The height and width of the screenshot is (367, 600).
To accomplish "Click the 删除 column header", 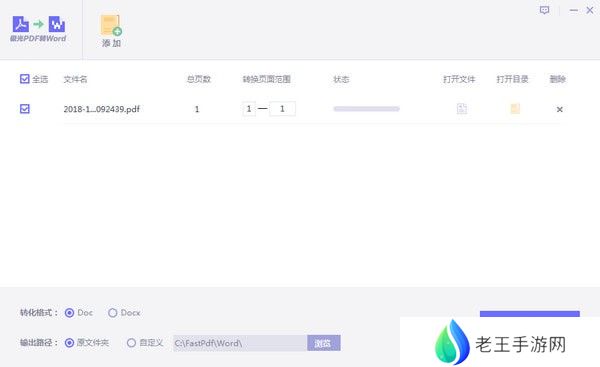I will [x=558, y=79].
